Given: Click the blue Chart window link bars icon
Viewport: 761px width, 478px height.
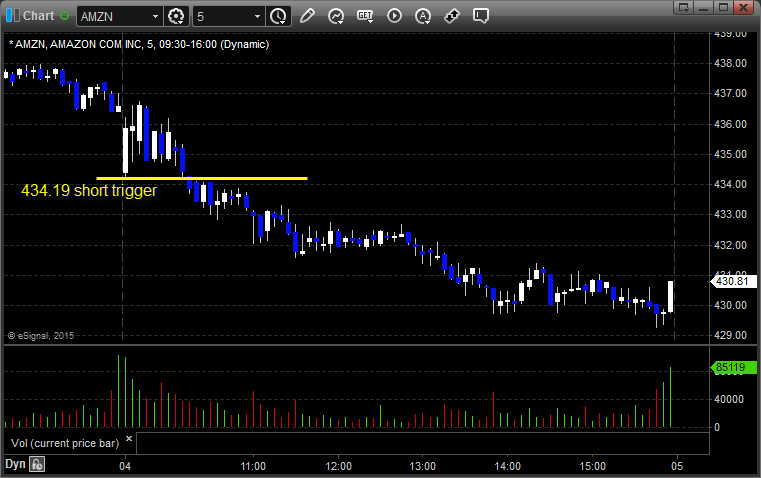Looking at the screenshot, I should click(x=13, y=16).
